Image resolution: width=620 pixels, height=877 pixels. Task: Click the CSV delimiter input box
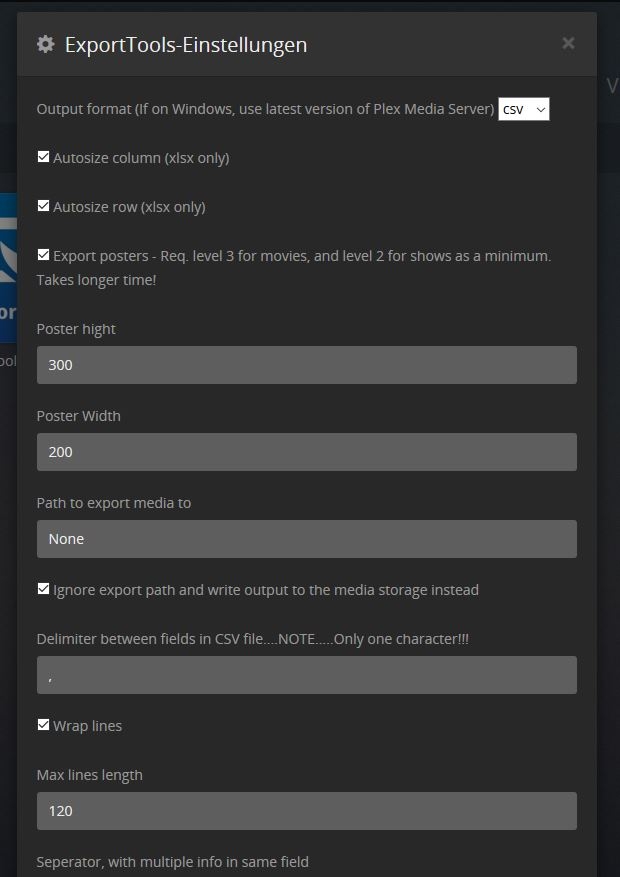[306, 675]
